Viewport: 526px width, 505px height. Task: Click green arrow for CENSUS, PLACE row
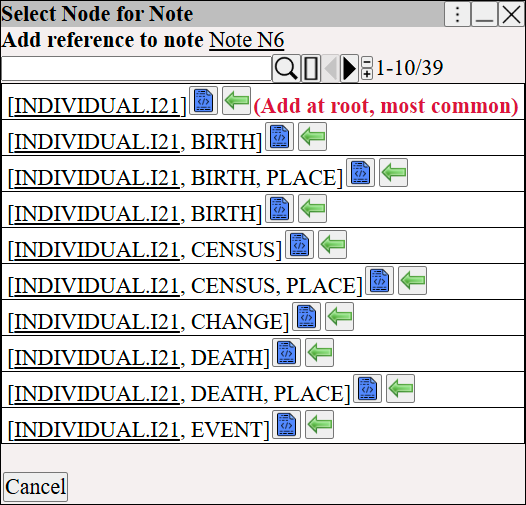click(412, 281)
